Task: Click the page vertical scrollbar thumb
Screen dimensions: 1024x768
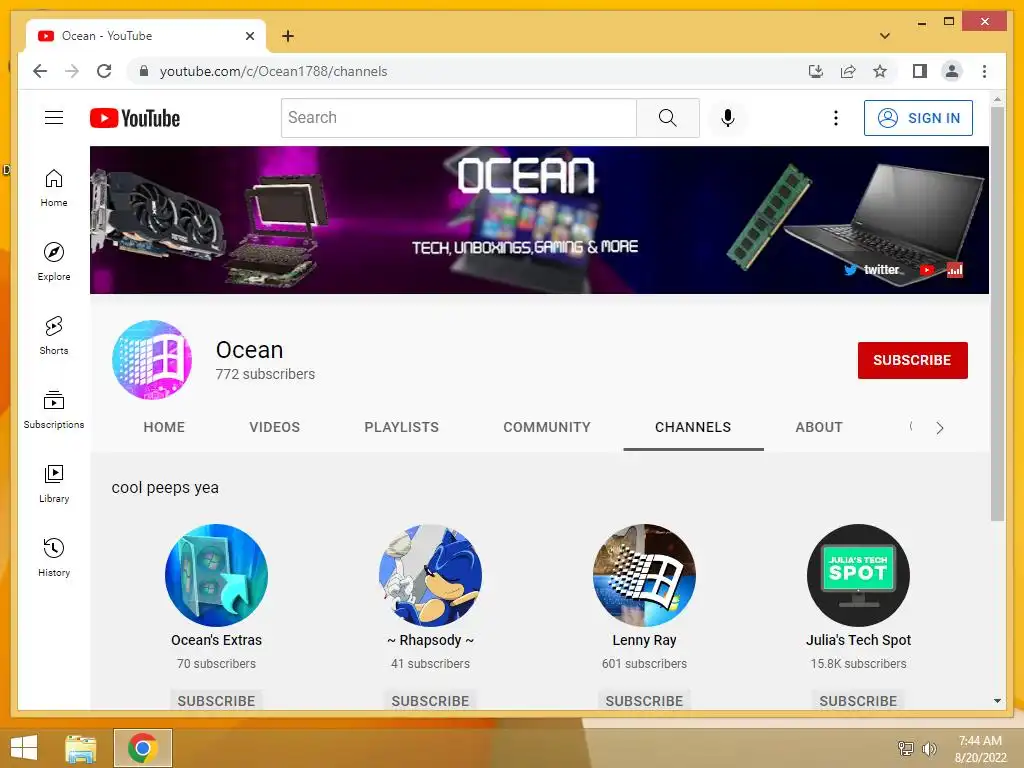Action: click(x=997, y=313)
